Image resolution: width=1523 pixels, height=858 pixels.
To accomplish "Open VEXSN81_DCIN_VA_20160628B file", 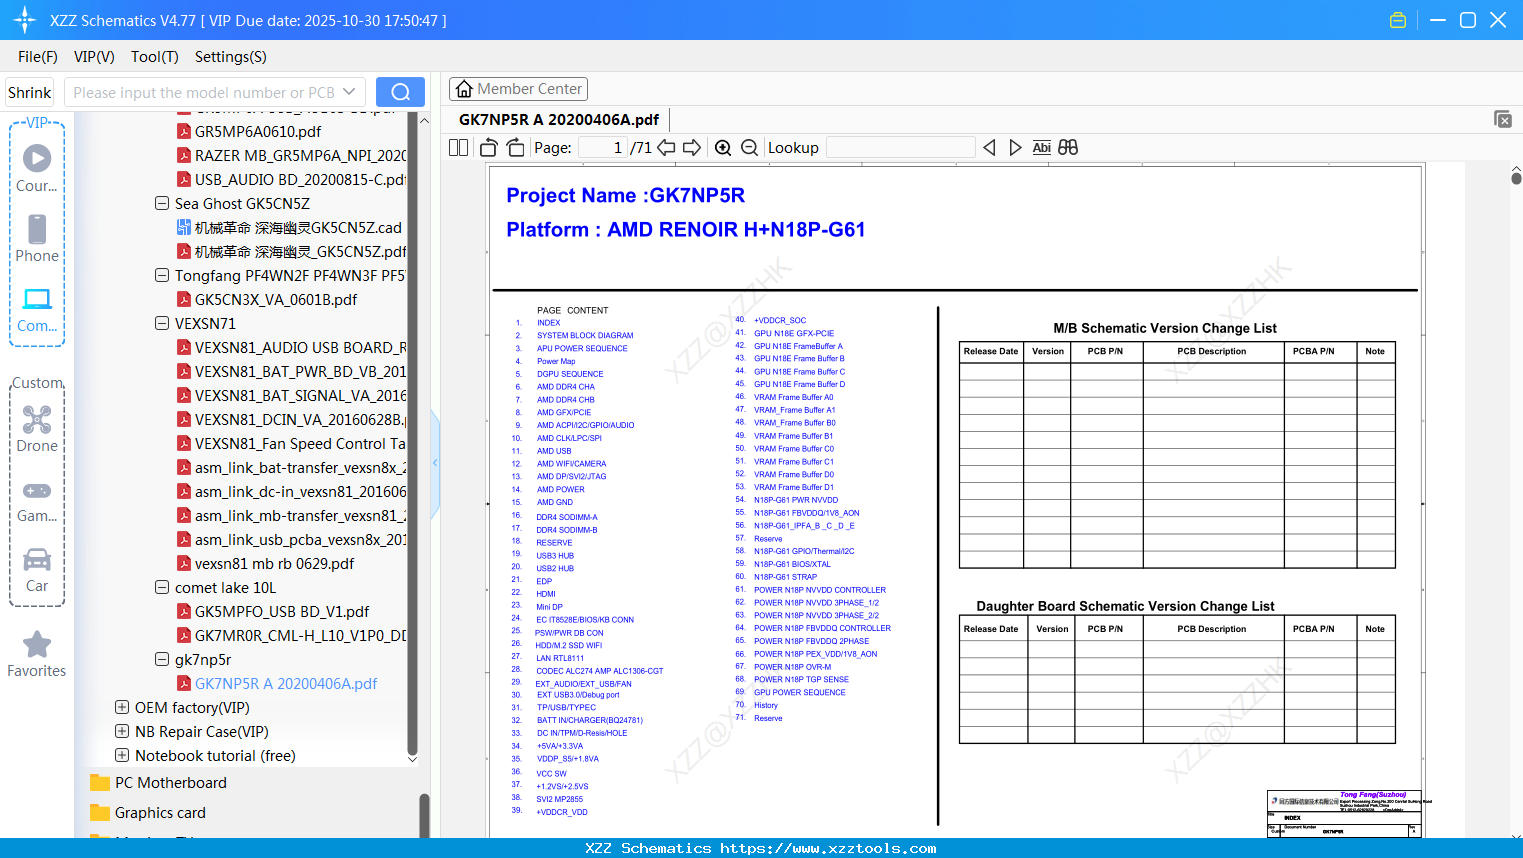I will (x=300, y=419).
